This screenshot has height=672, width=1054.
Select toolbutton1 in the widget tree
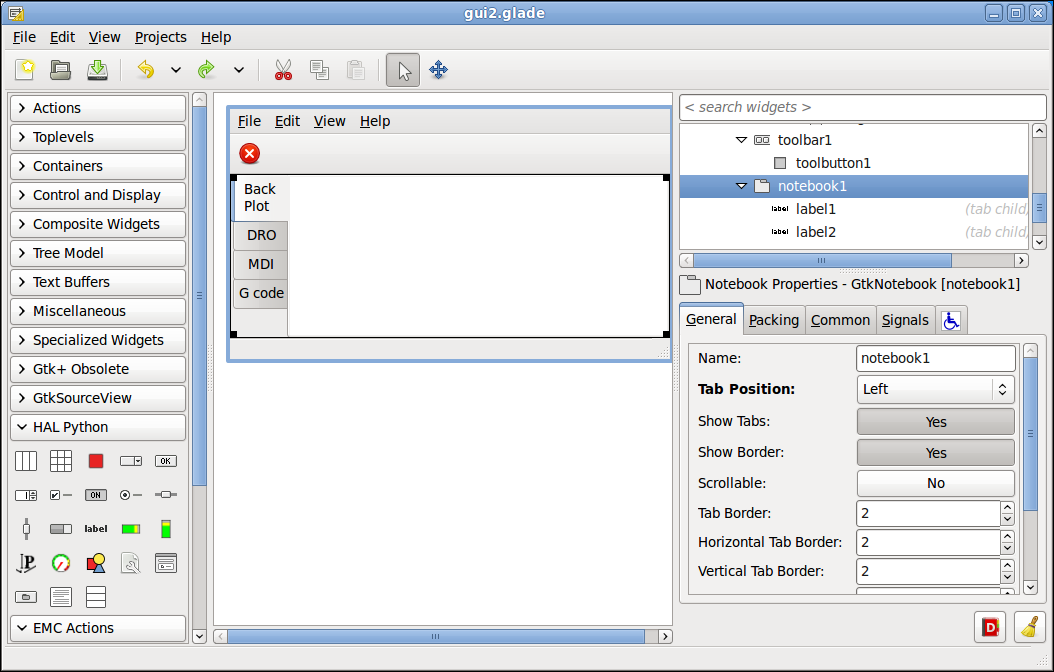click(x=833, y=163)
